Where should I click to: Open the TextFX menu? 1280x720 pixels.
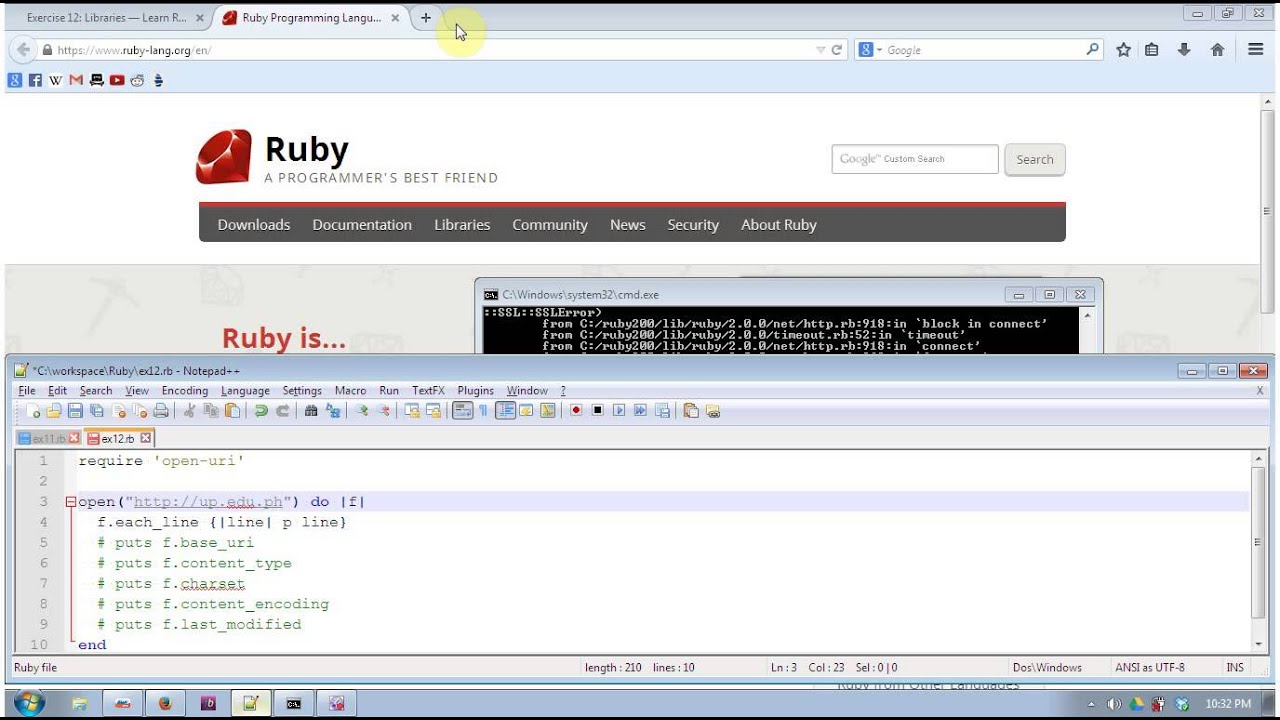pyautogui.click(x=428, y=390)
